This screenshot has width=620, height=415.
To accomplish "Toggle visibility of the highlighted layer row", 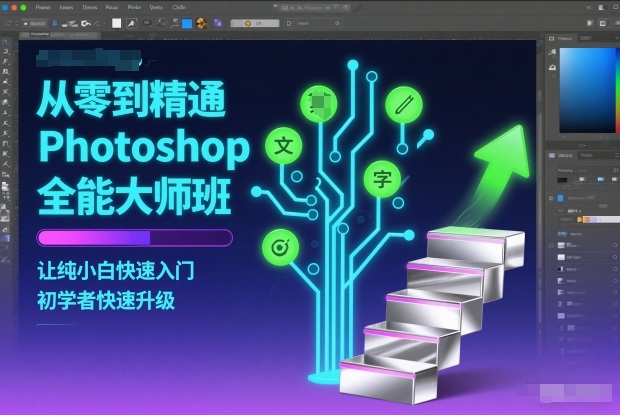I will (x=552, y=218).
